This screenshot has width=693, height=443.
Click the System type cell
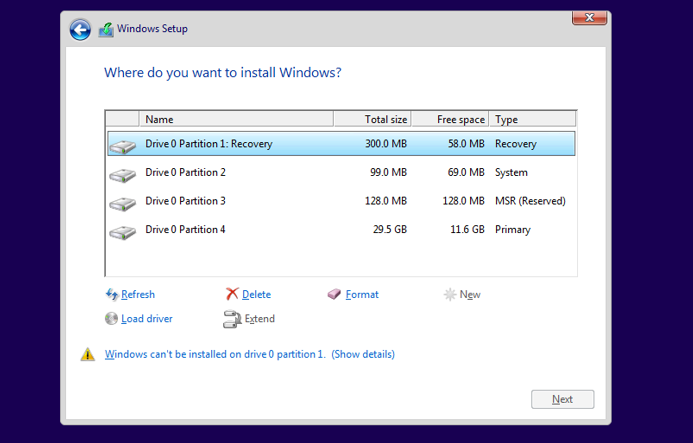511,172
